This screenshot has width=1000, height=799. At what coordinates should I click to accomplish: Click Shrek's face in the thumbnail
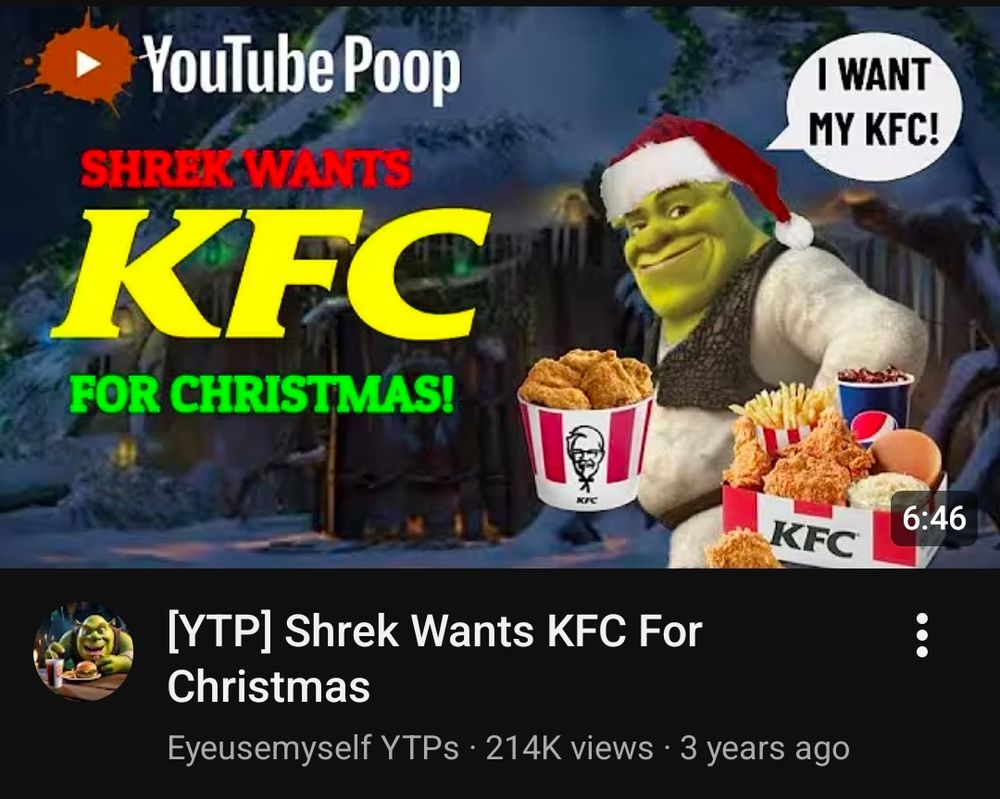[x=688, y=249]
